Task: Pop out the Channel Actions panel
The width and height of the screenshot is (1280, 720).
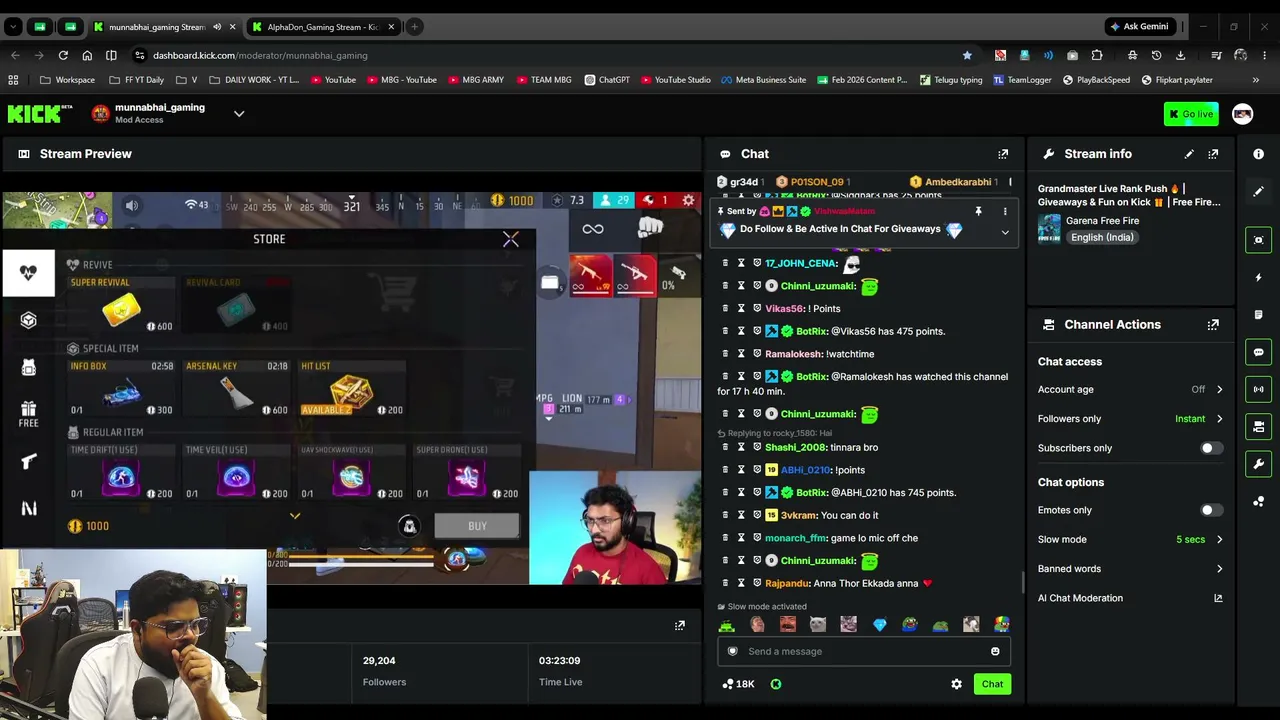Action: (1213, 325)
